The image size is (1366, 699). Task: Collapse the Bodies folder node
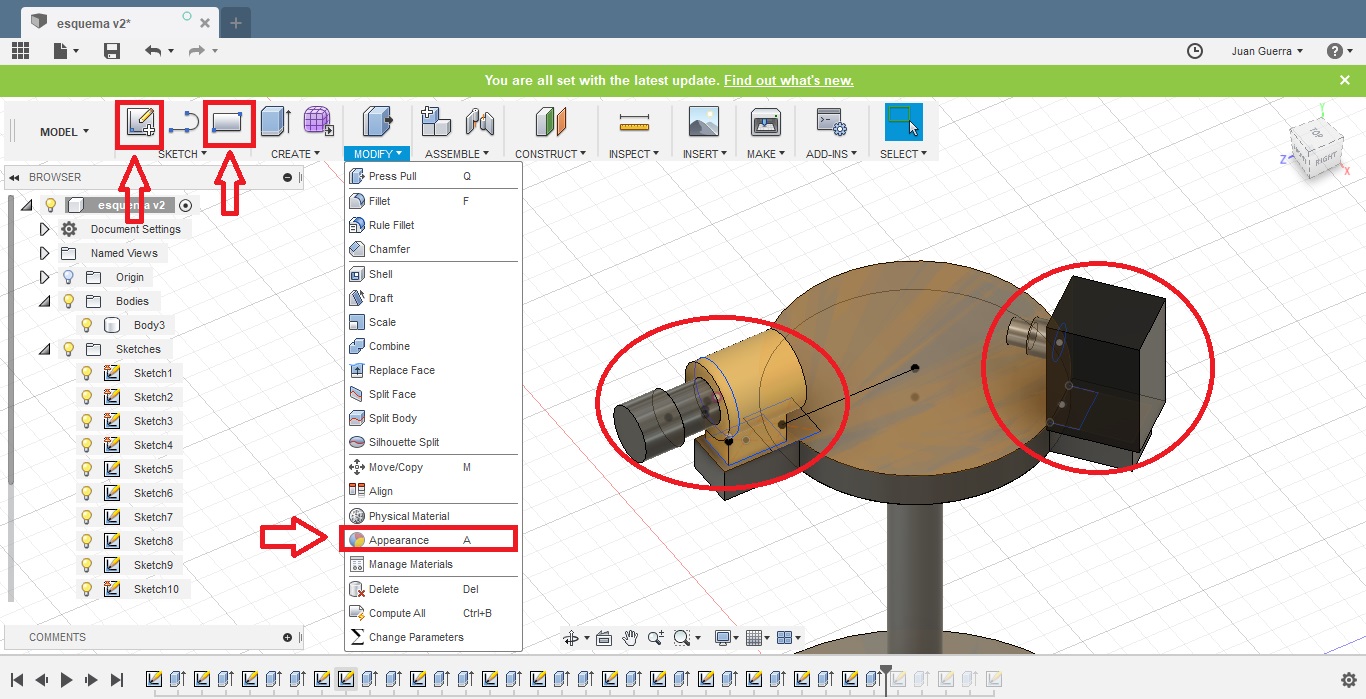44,301
